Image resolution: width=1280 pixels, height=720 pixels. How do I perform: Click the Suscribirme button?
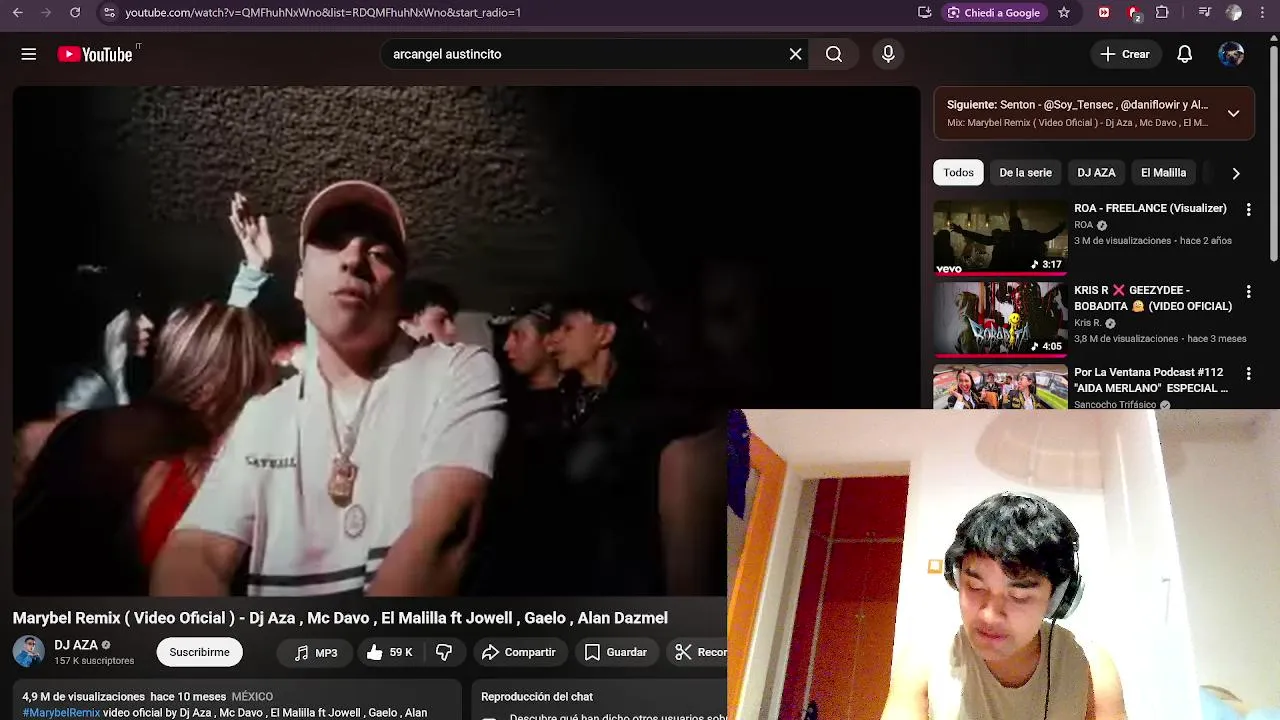[x=199, y=652]
